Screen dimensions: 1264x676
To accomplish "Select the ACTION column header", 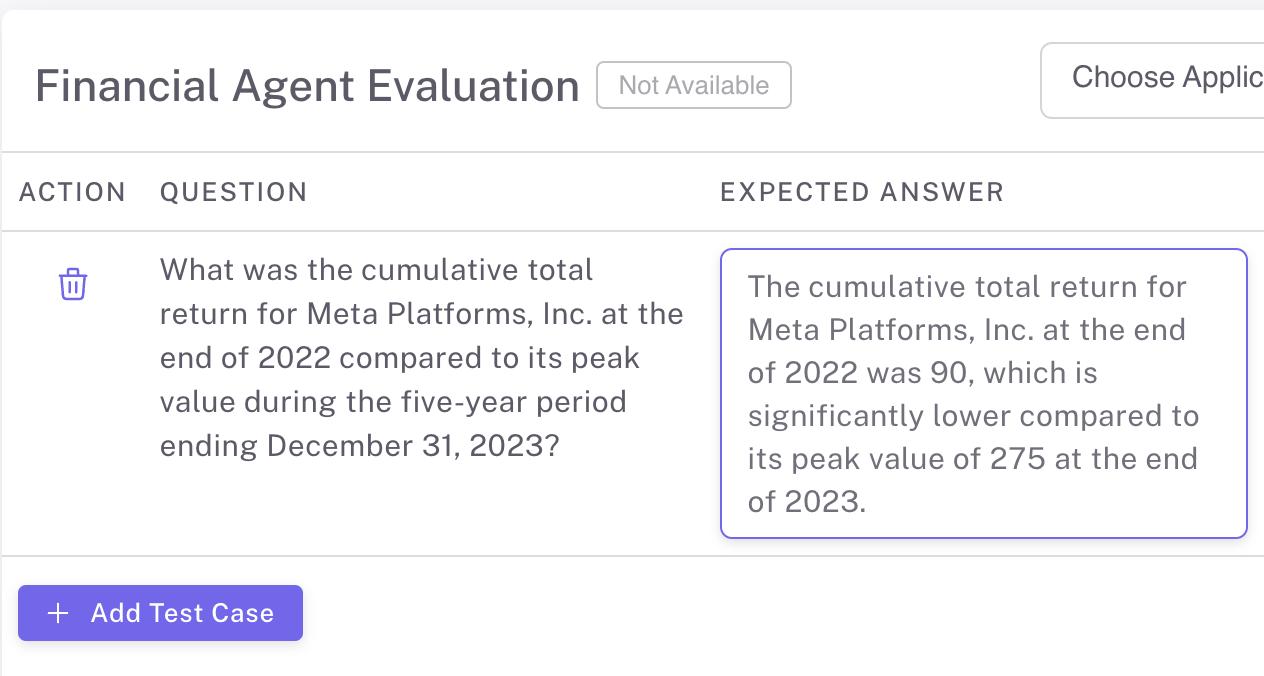I will (x=73, y=192).
